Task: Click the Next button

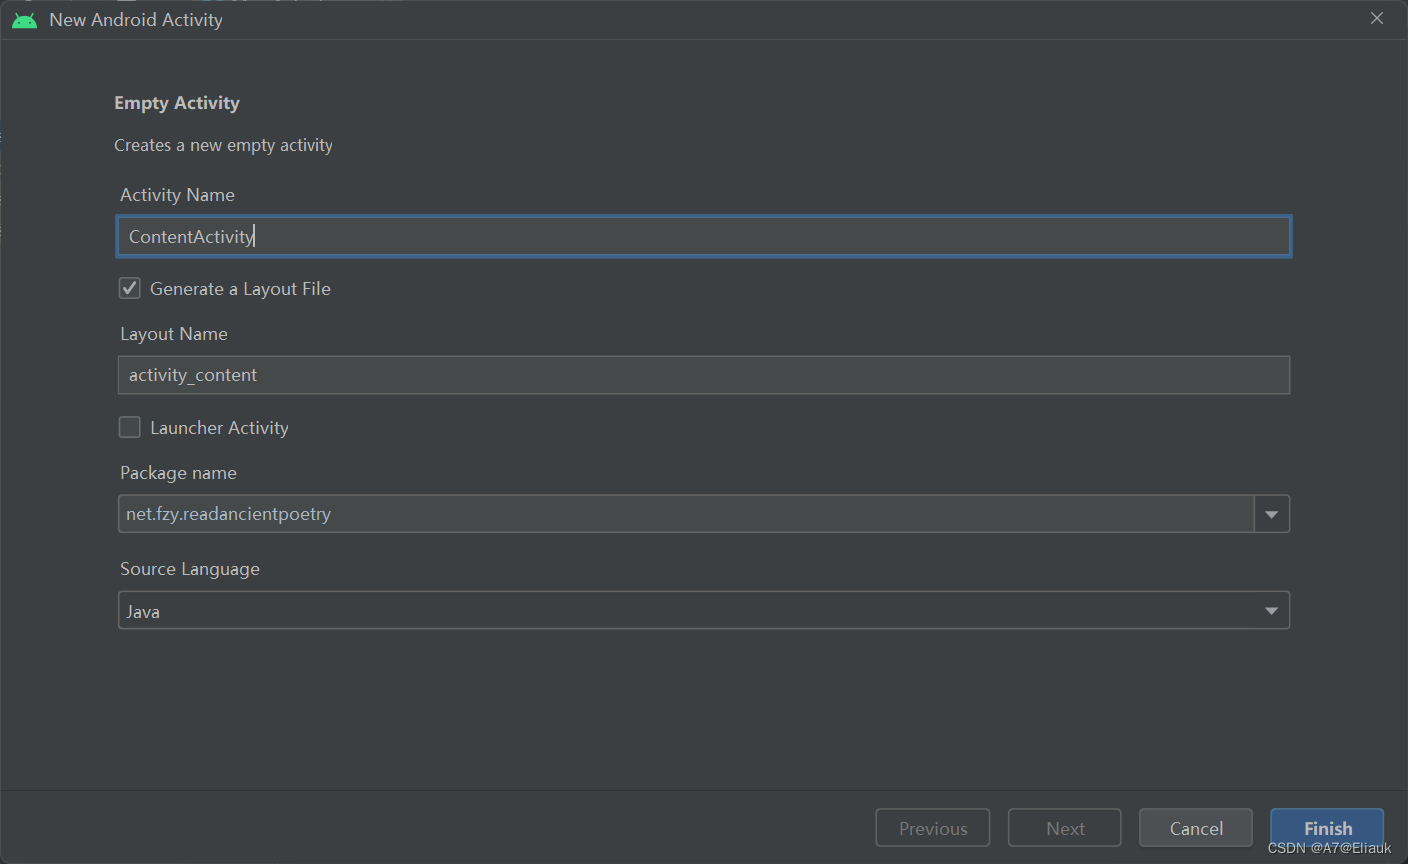Action: tap(1065, 828)
